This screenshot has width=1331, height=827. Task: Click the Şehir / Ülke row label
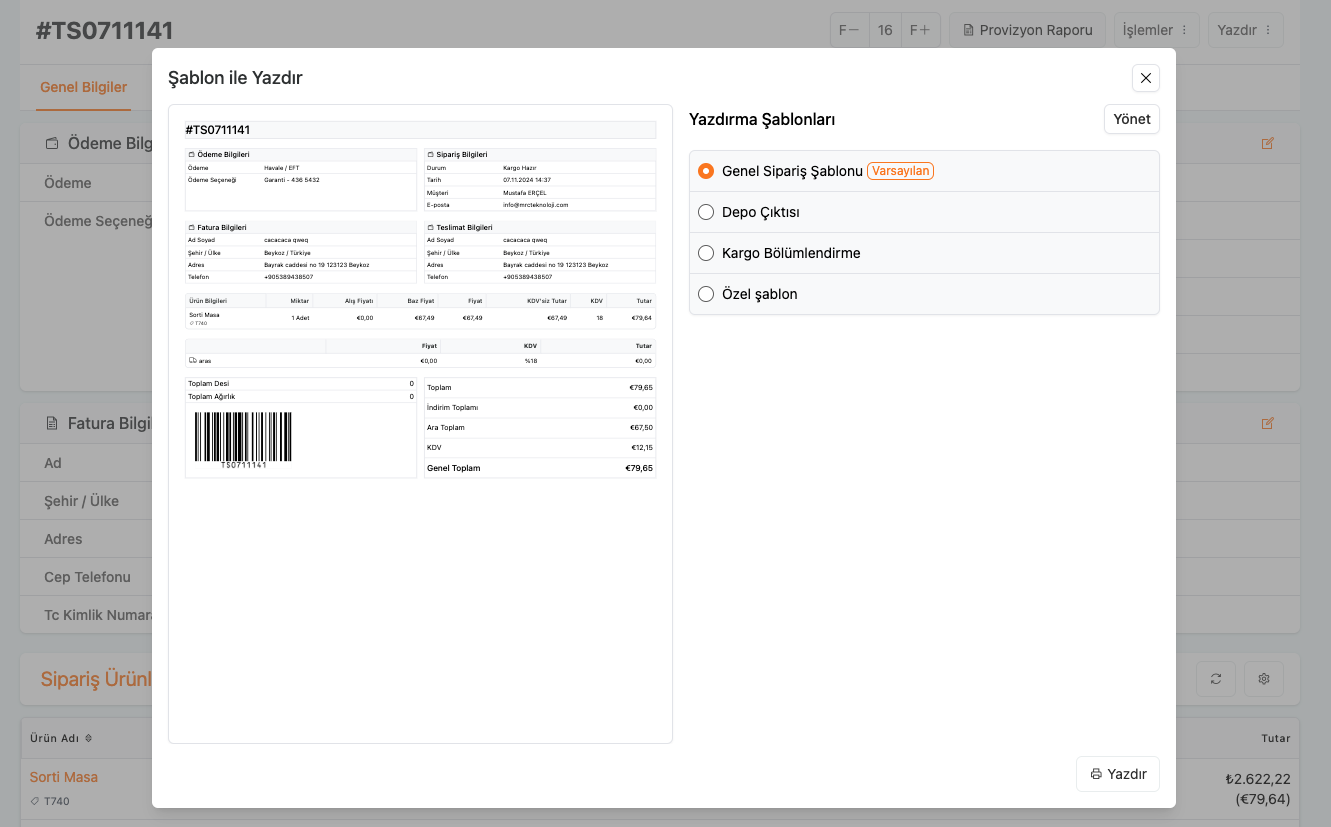click(x=82, y=500)
